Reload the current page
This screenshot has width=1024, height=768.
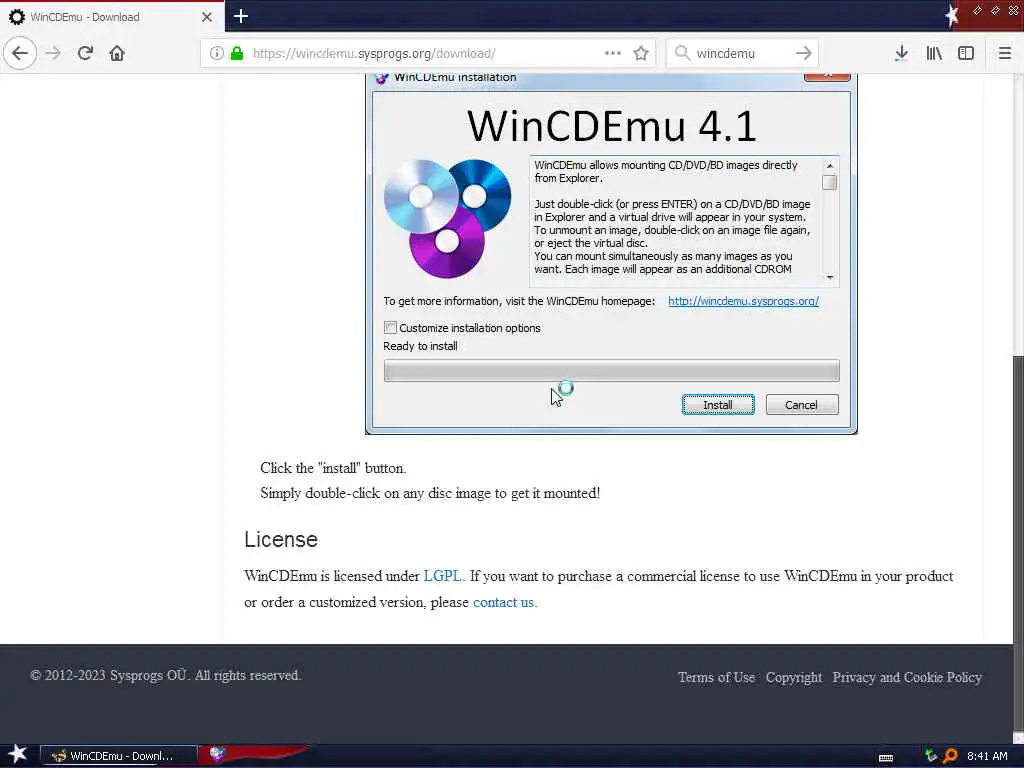pos(85,53)
